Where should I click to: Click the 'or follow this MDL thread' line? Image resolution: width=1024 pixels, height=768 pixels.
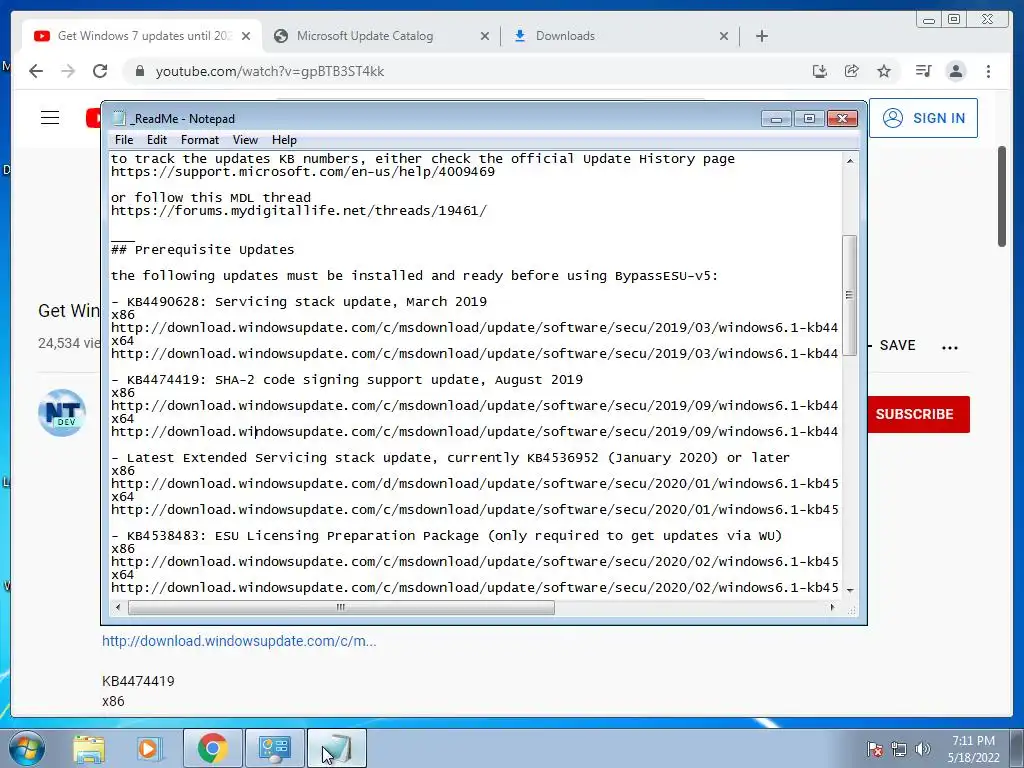coord(211,198)
